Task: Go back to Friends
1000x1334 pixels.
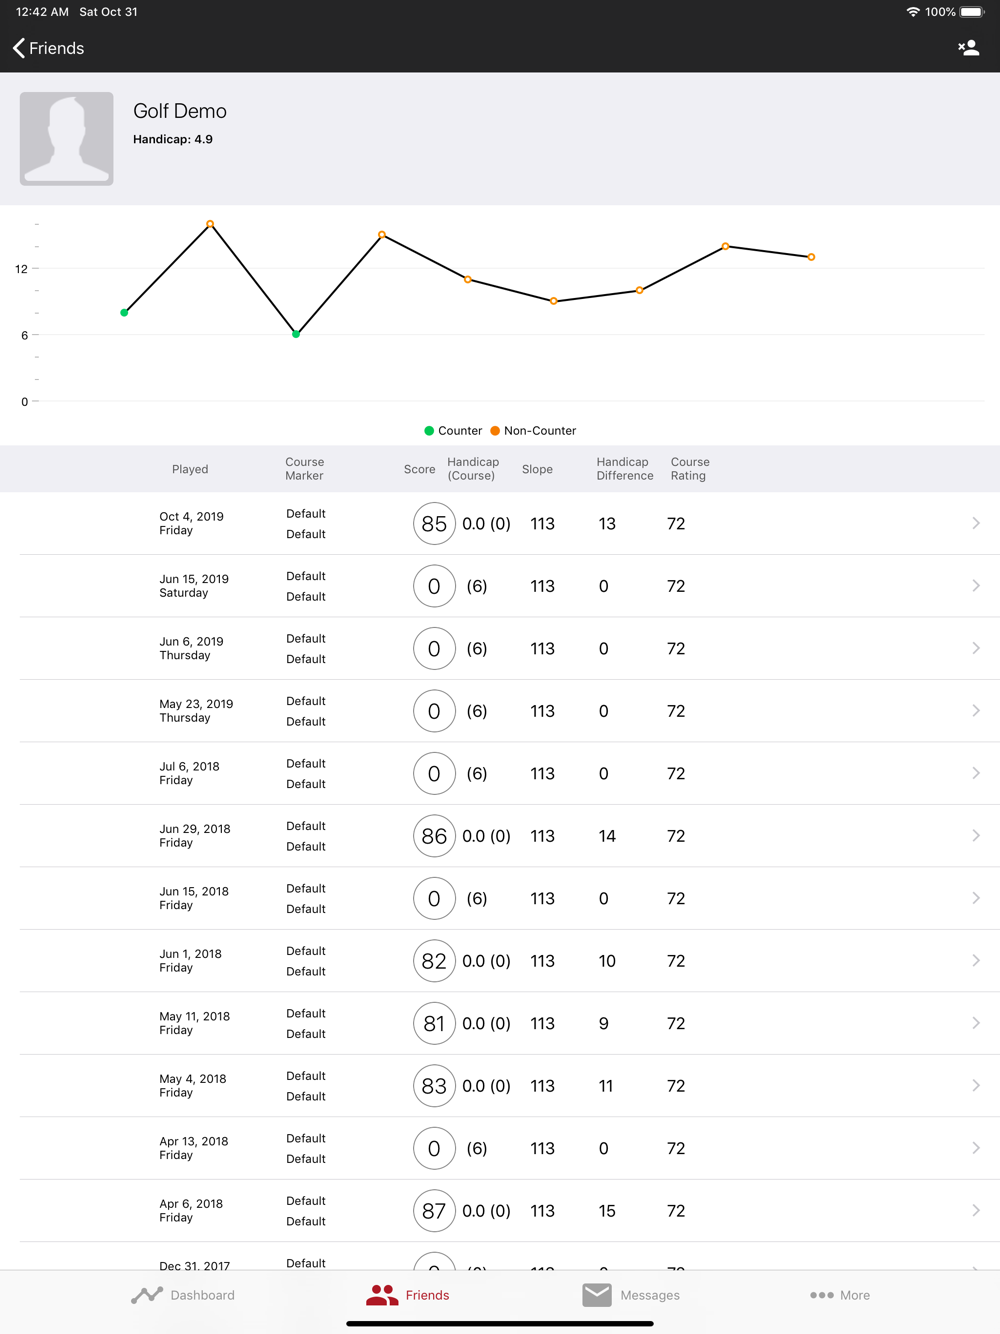Action: 48,48
